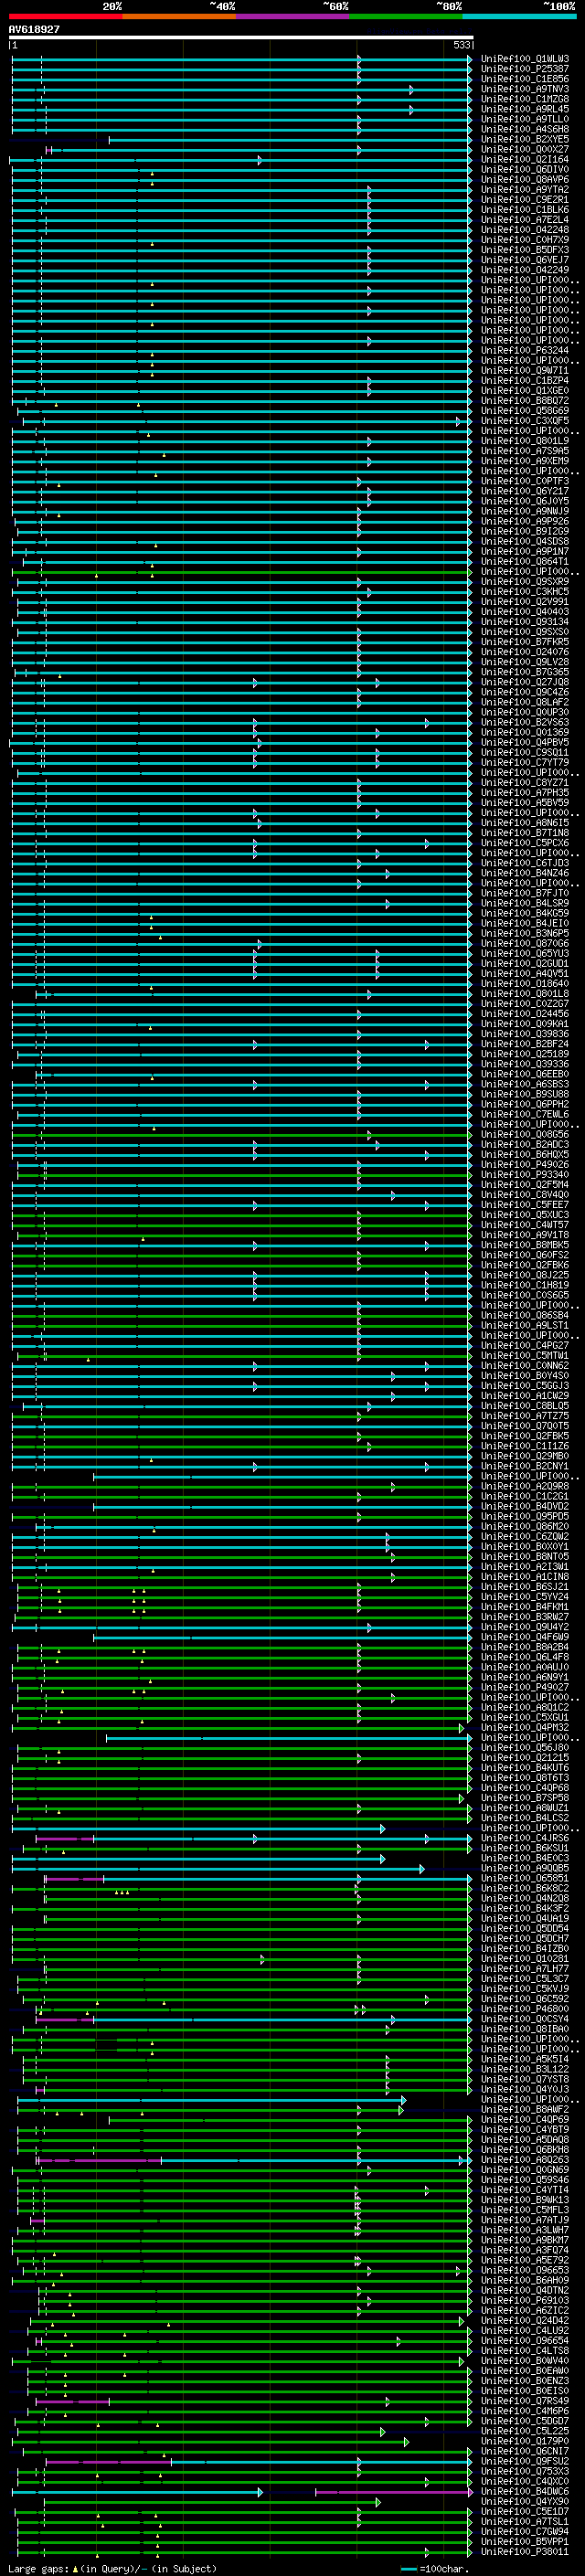
Task: Click hit label UniRef100_C1MZG8
Action: click(525, 99)
